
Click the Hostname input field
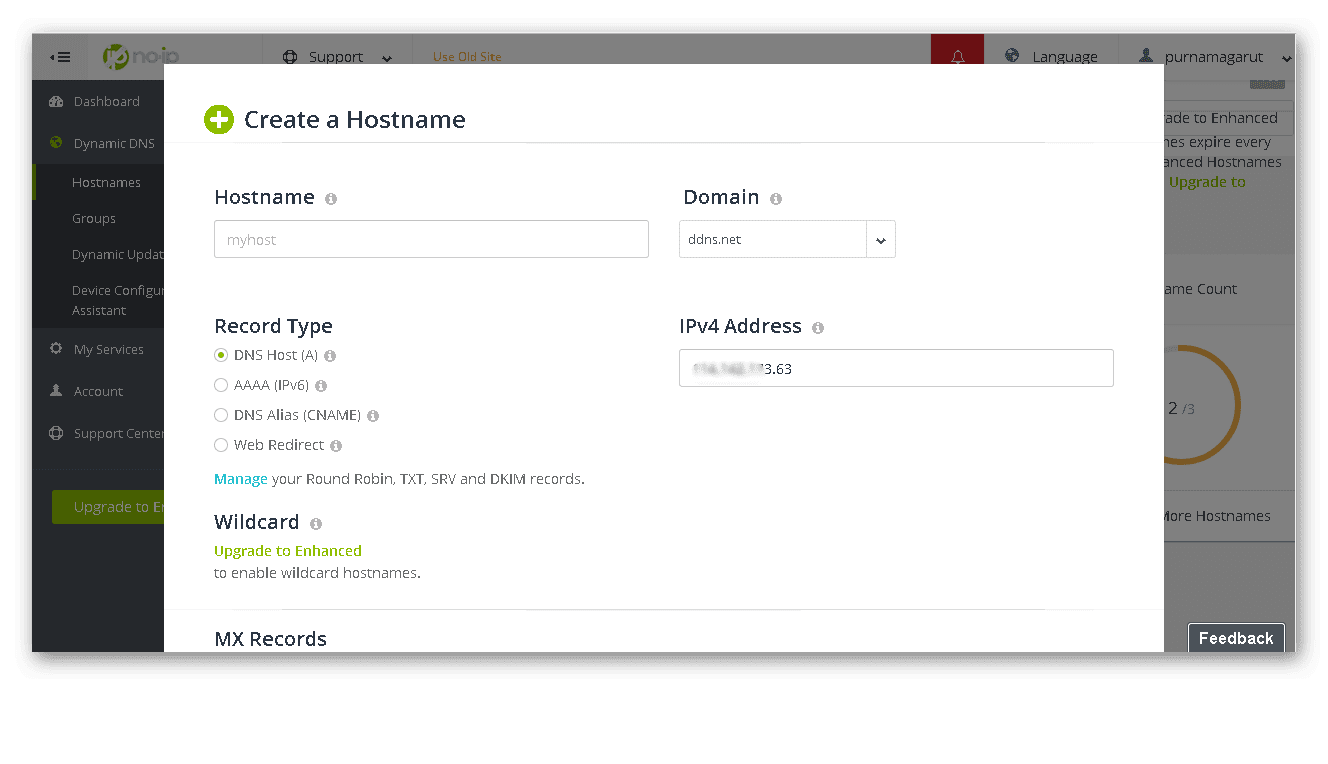coord(431,240)
